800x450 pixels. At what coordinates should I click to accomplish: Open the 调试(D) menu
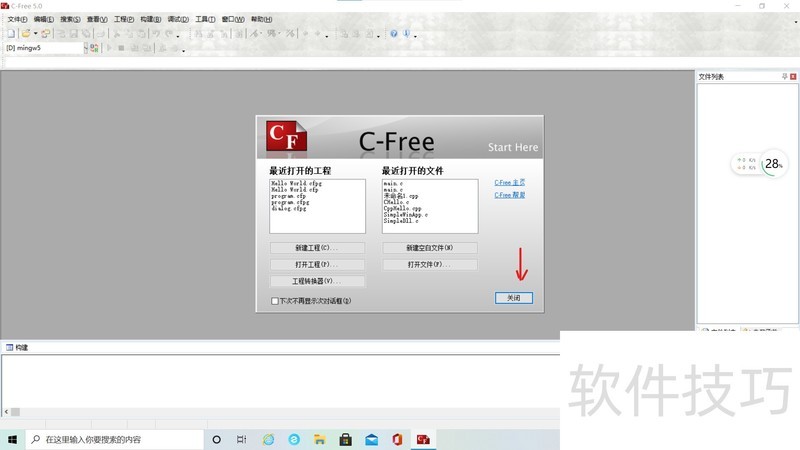[x=178, y=19]
